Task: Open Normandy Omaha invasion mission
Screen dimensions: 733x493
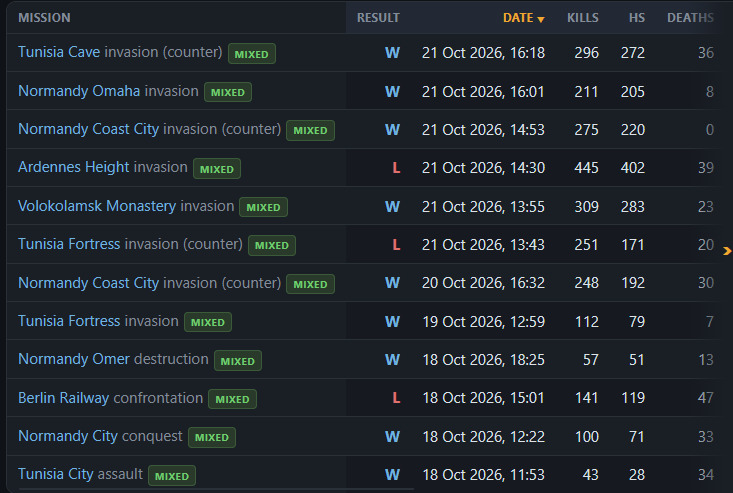Action: coord(108,91)
